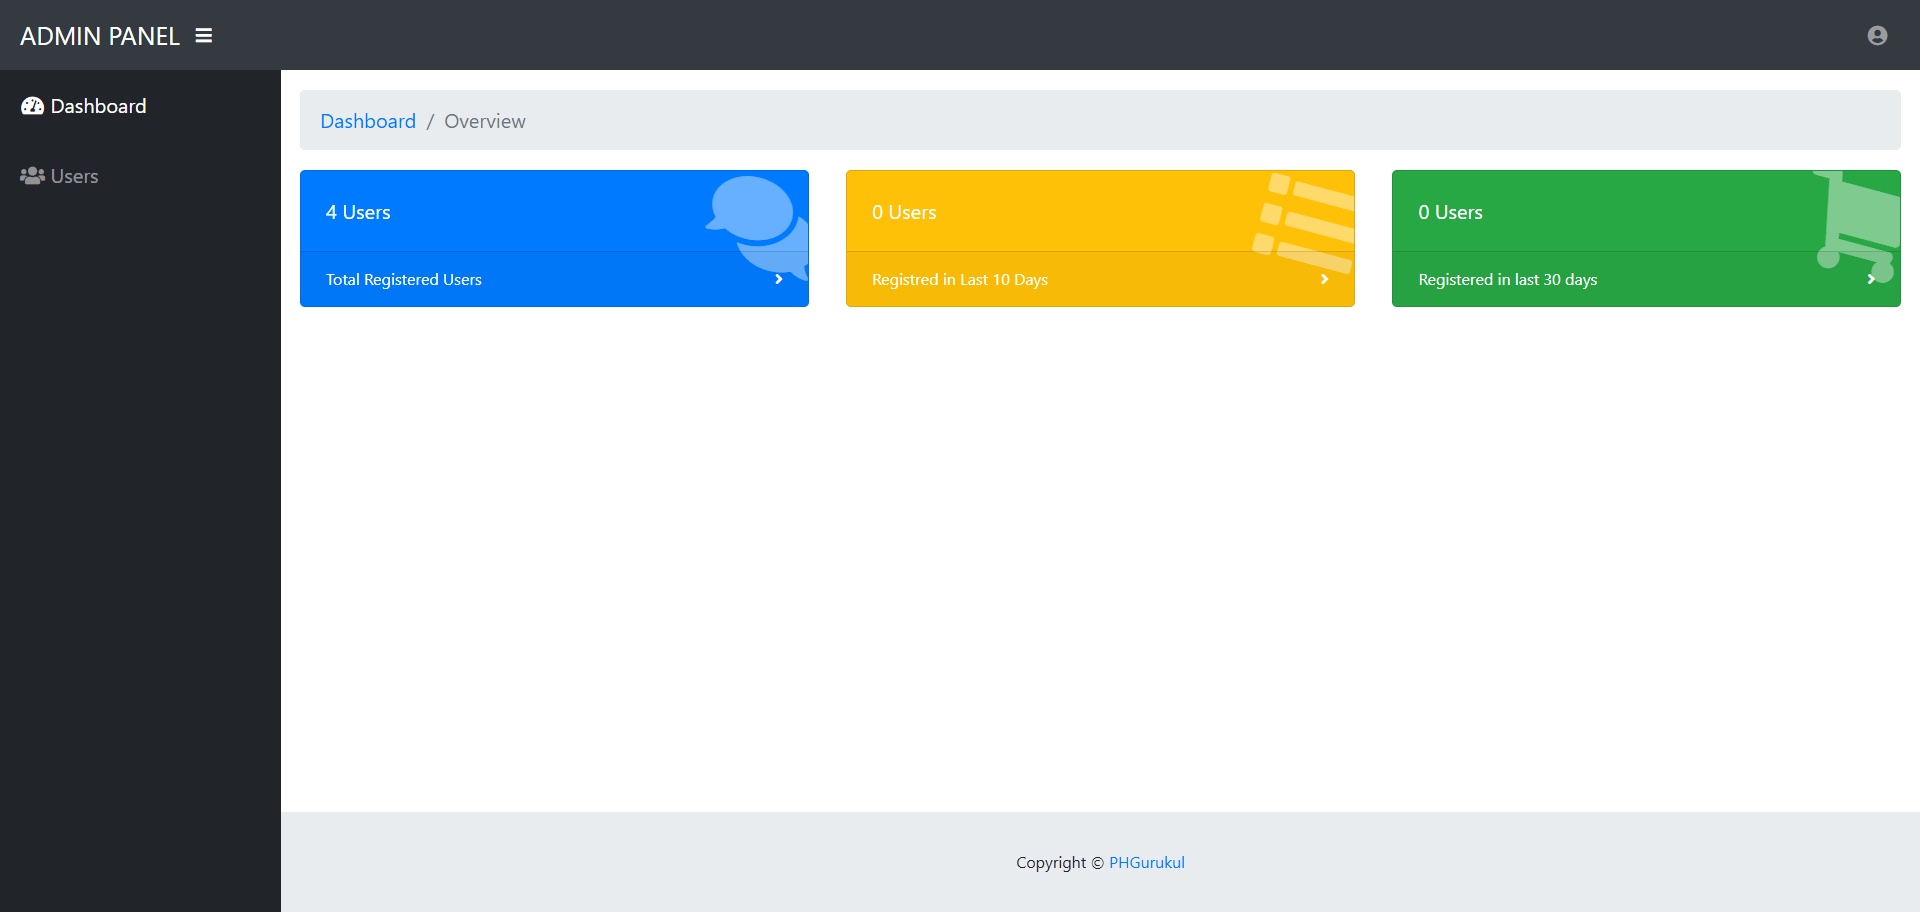Select Dashboard from the sidebar menu
The height and width of the screenshot is (912, 1920).
click(98, 105)
